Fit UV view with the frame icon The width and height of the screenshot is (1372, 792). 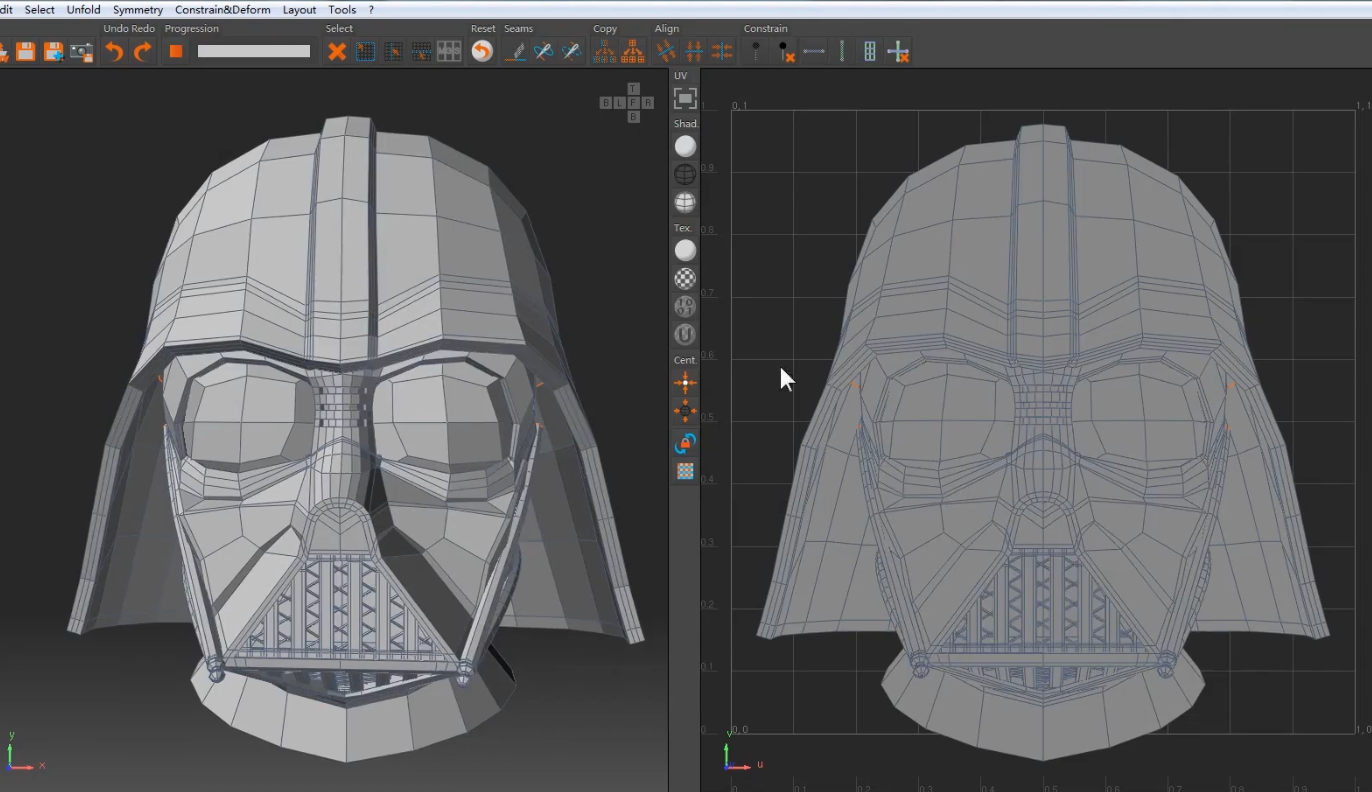pos(685,98)
